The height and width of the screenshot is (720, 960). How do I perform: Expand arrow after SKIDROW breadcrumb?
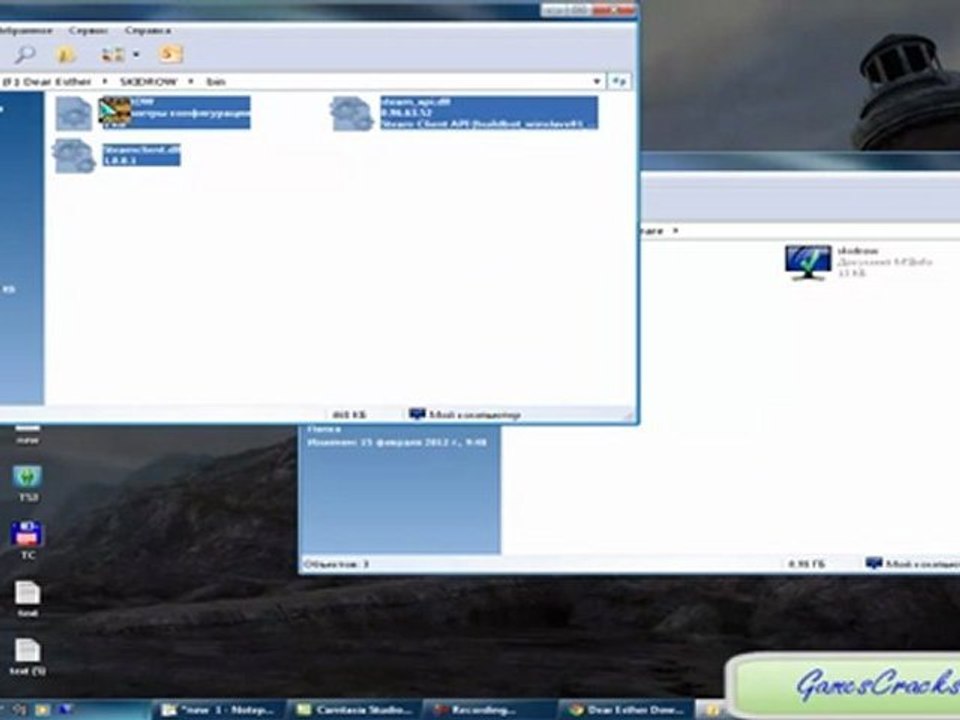click(x=191, y=81)
